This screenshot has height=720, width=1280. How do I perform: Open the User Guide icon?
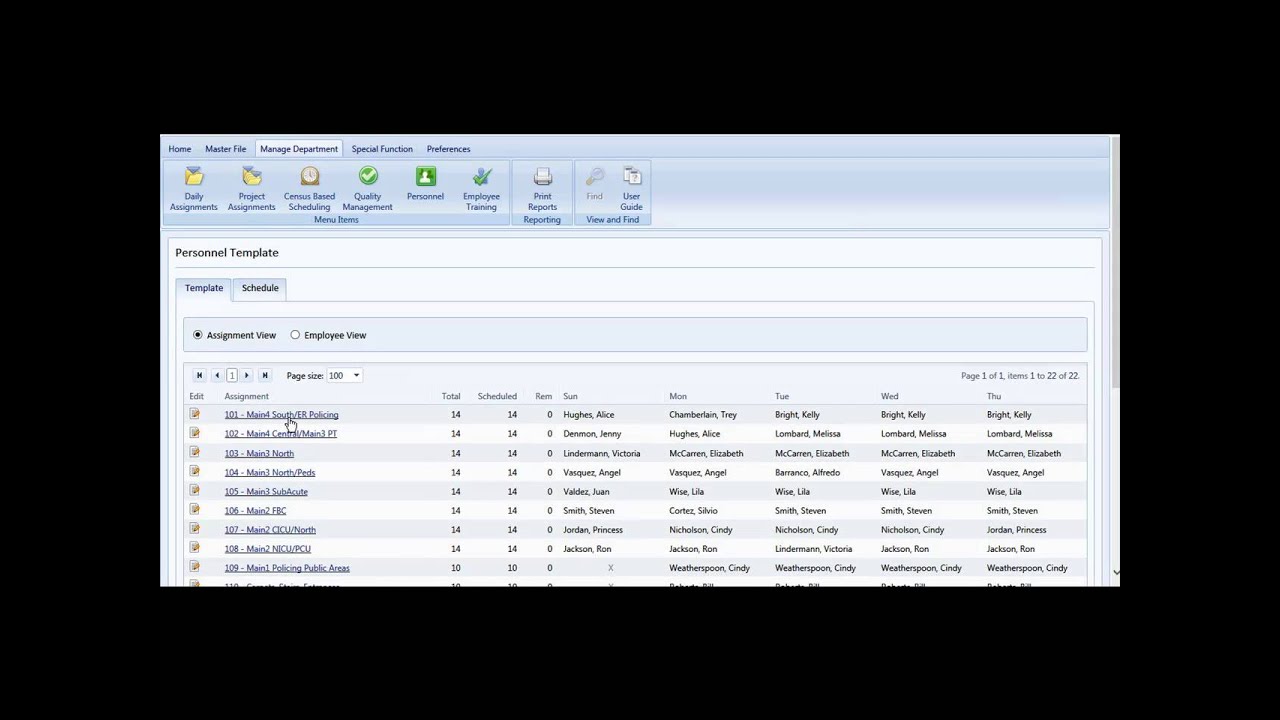coord(632,178)
